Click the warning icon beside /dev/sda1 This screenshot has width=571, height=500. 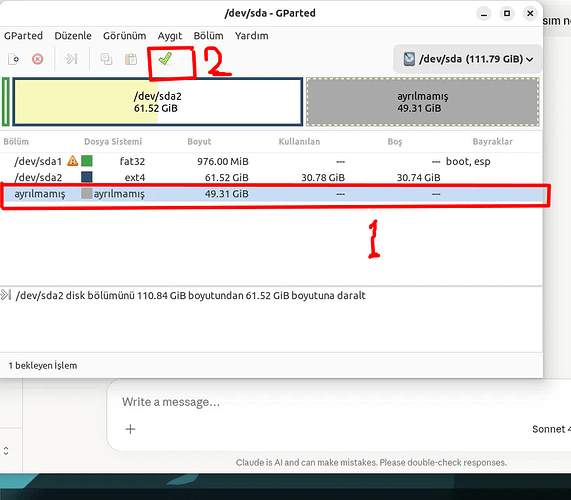pyautogui.click(x=72, y=161)
